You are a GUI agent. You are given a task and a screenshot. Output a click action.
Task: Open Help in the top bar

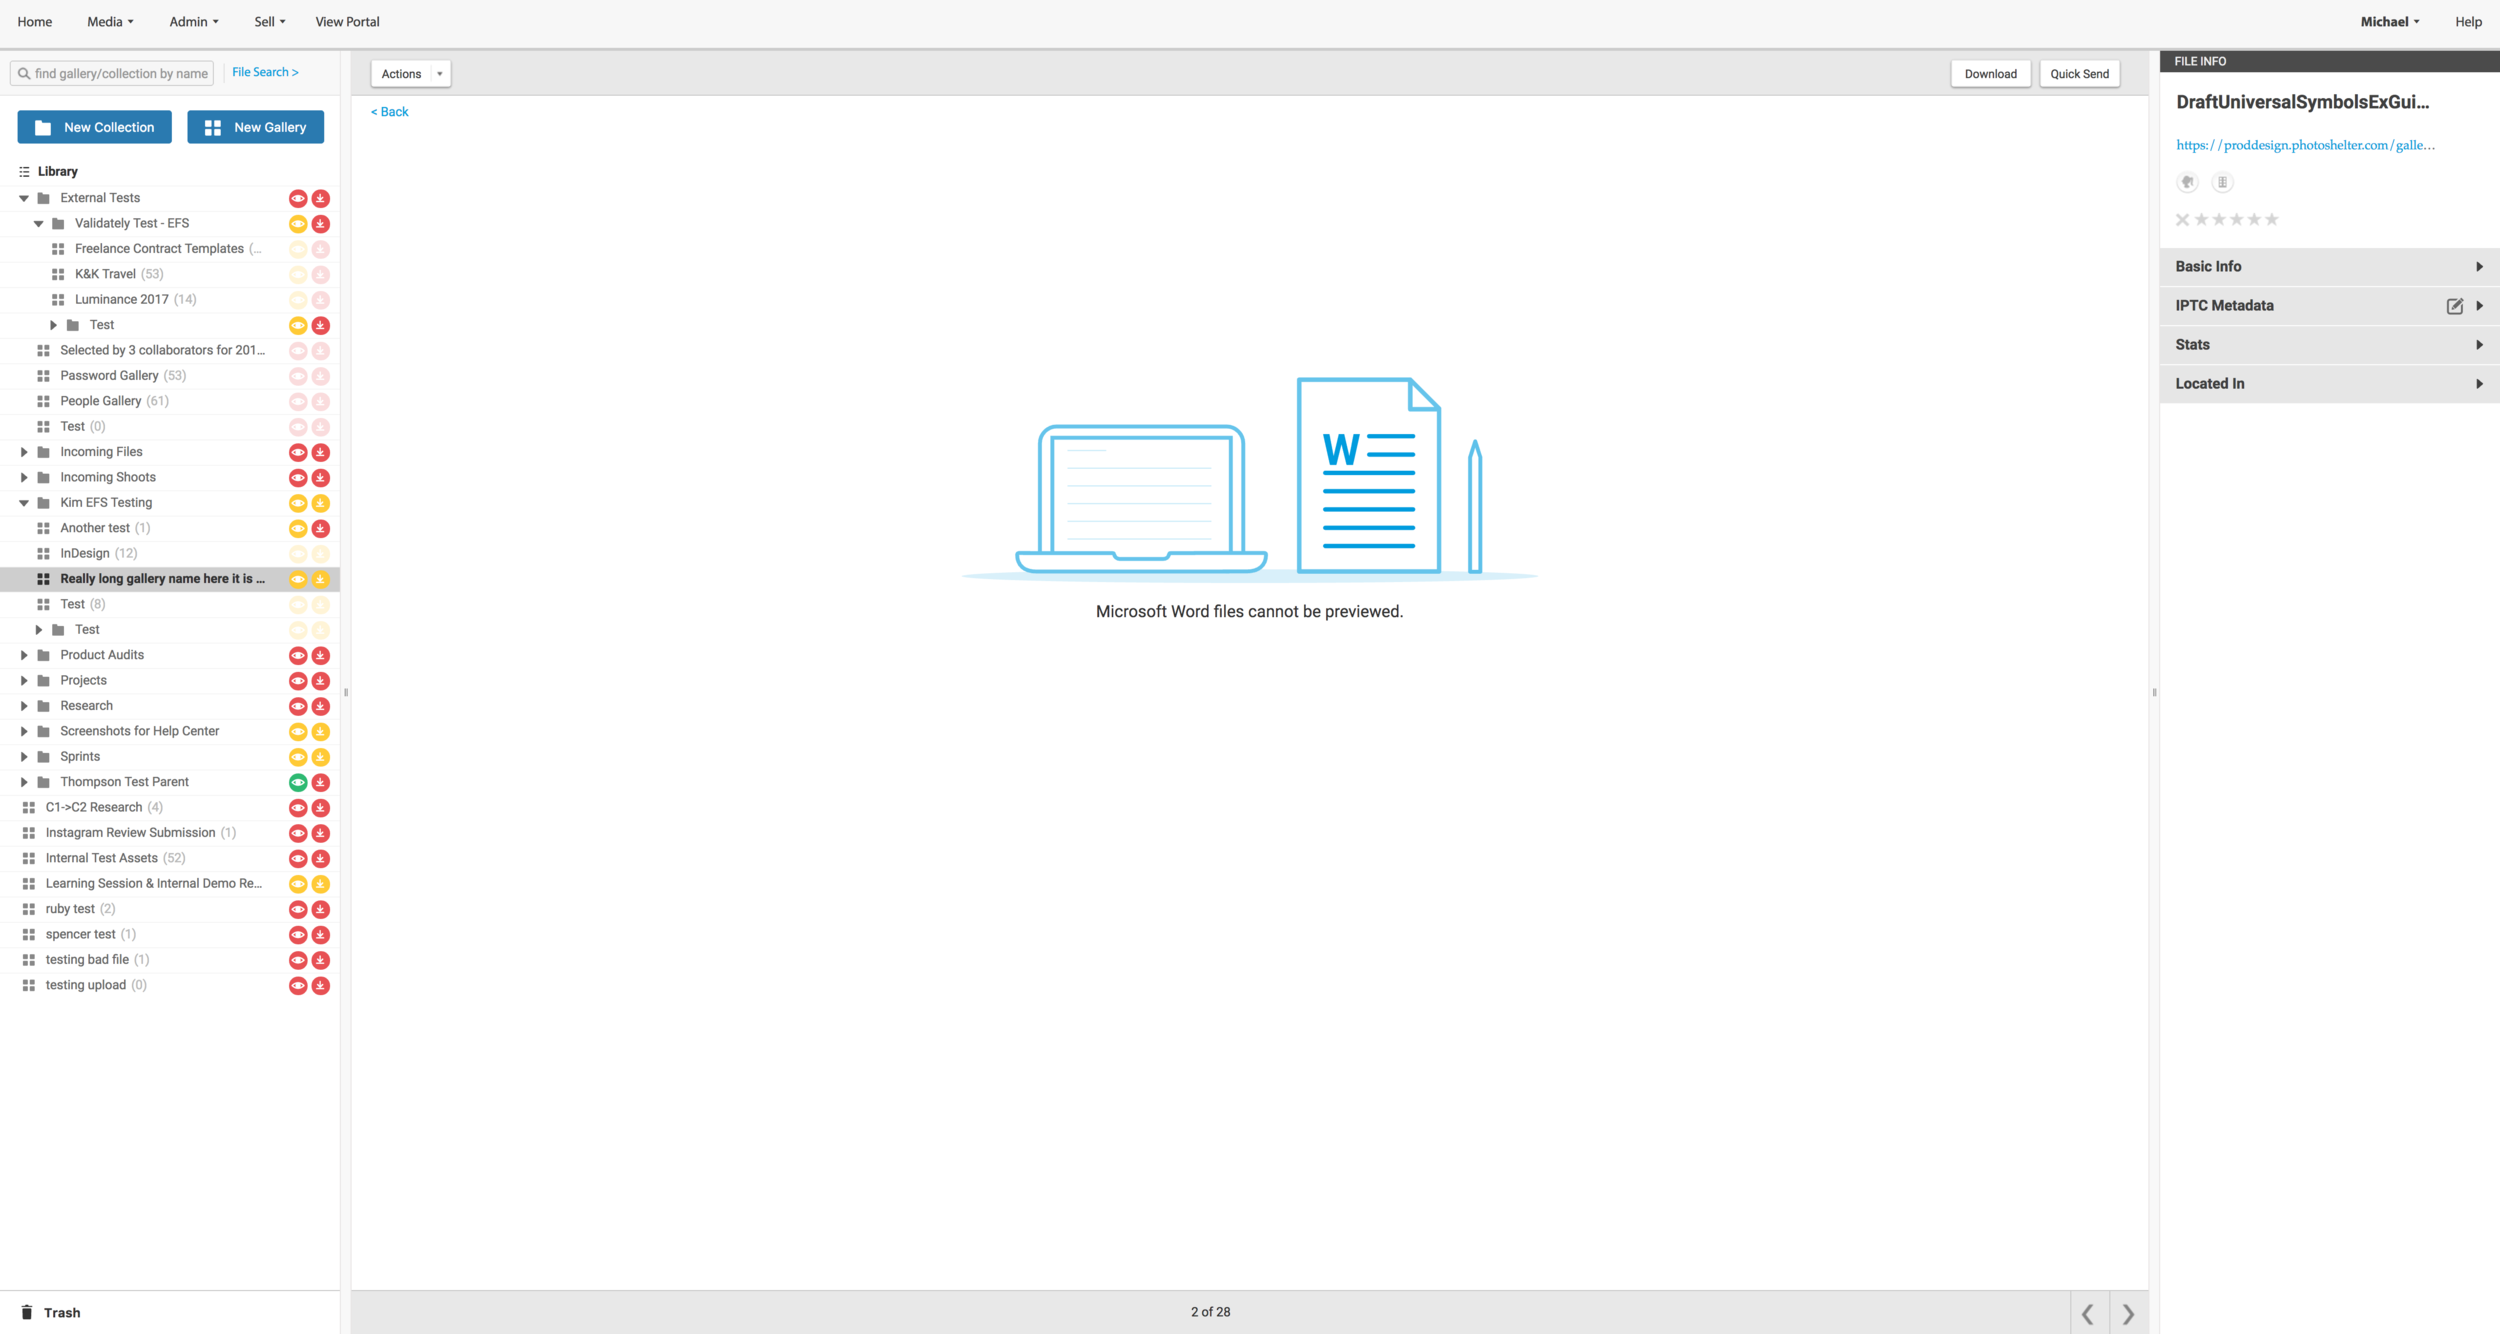(2468, 22)
